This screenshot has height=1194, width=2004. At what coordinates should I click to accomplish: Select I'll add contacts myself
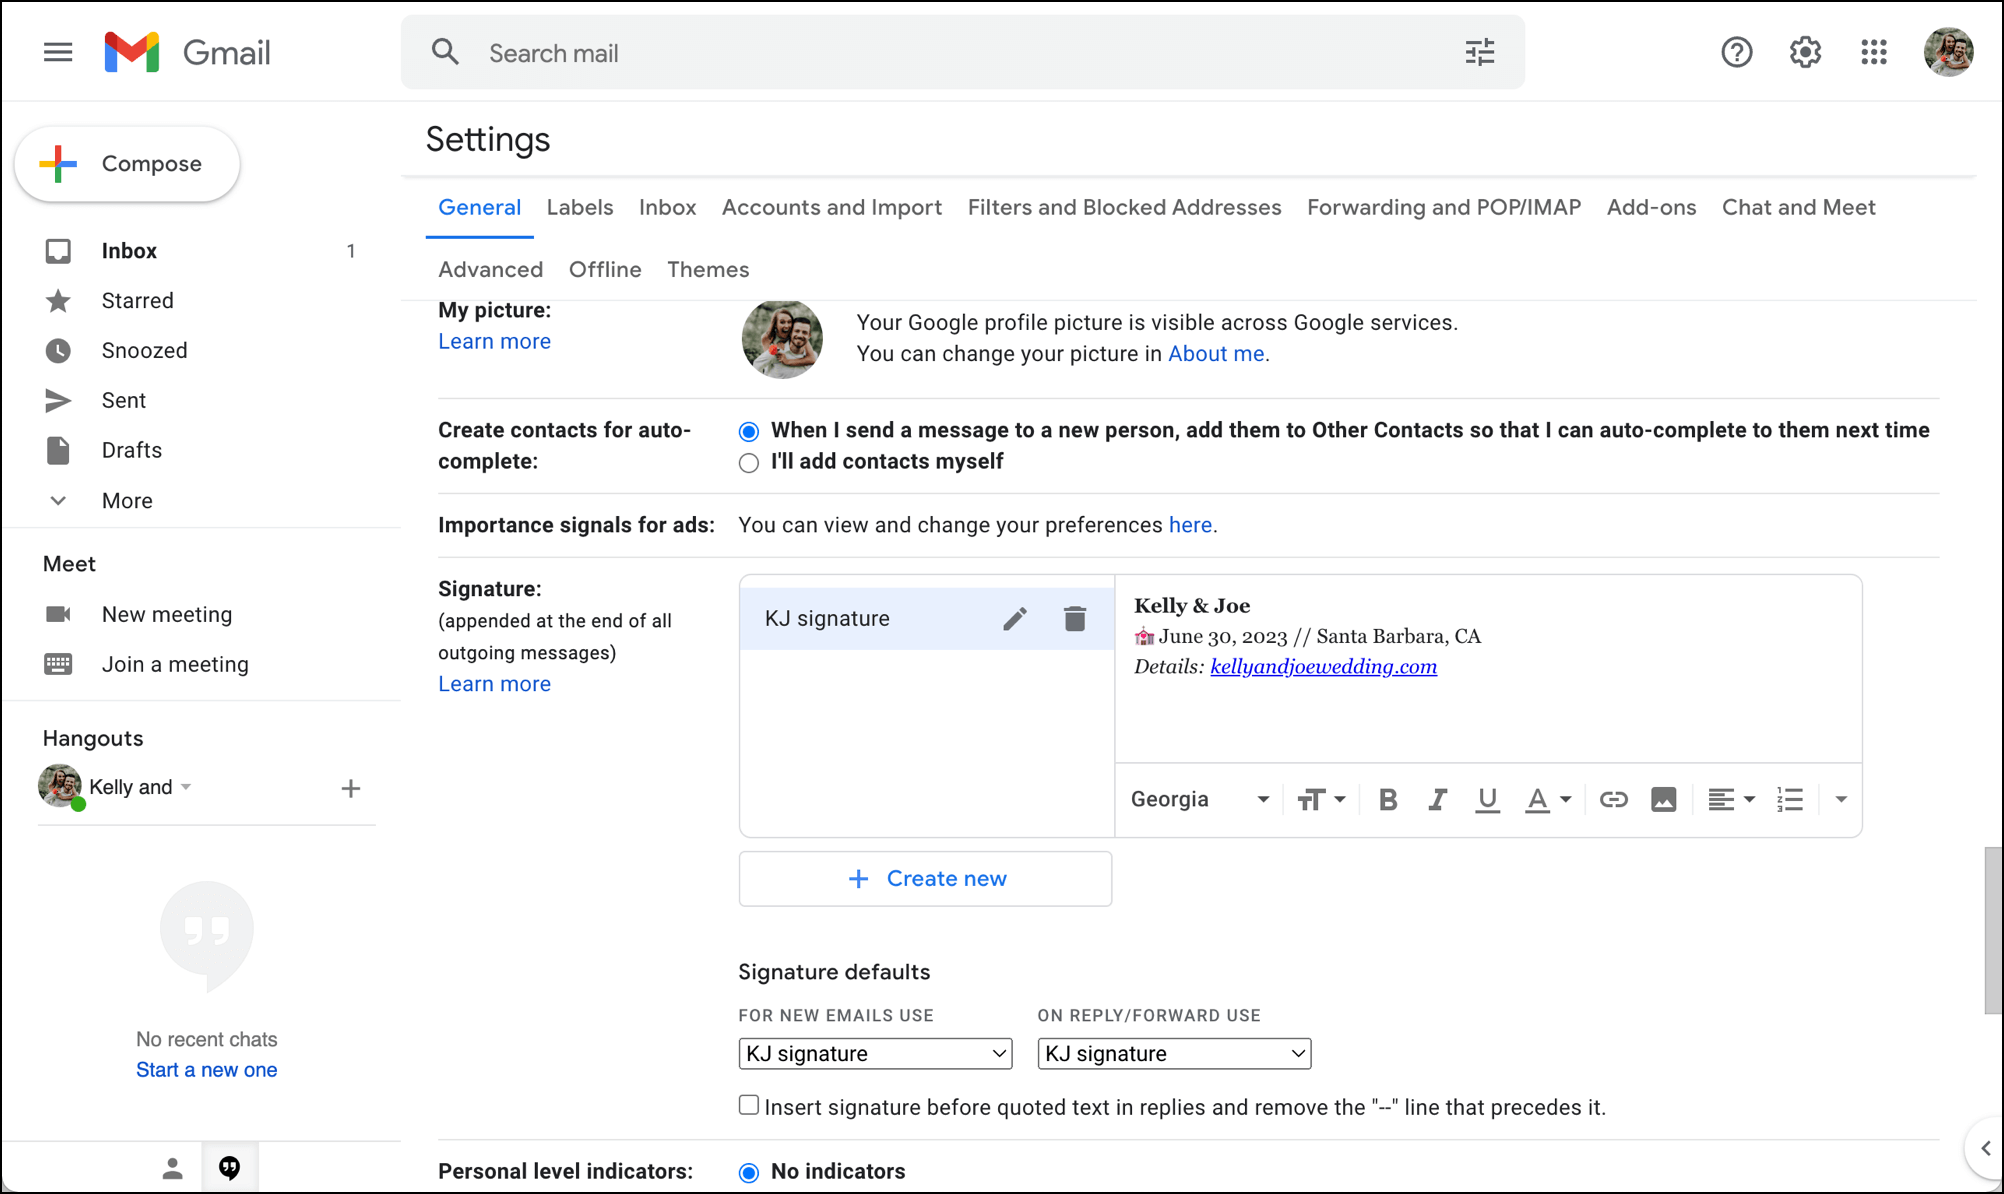coord(749,462)
